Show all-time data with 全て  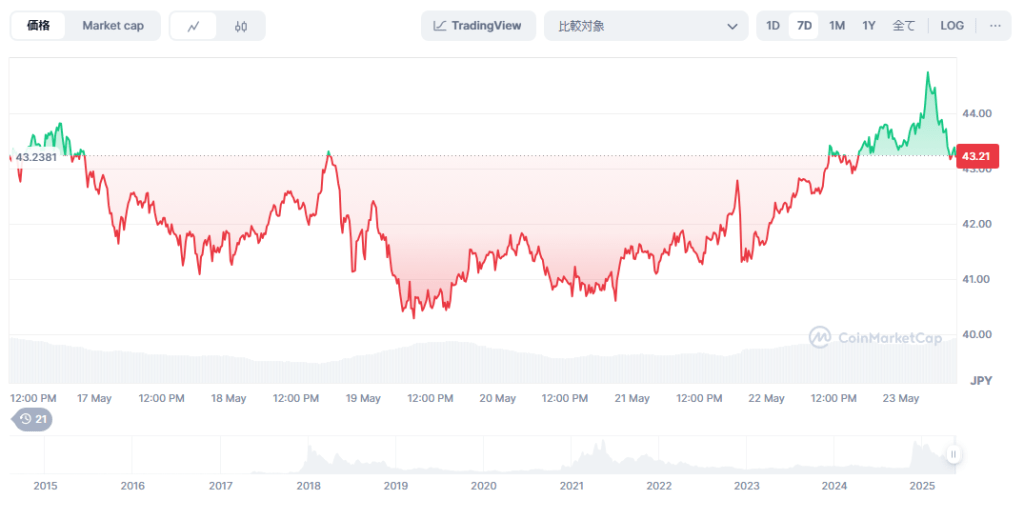[x=903, y=26]
